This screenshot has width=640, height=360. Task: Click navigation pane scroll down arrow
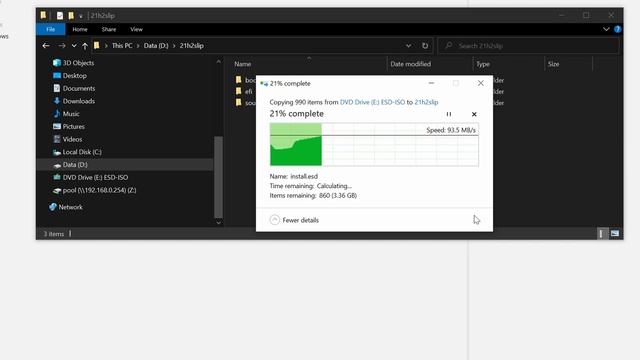click(x=218, y=222)
